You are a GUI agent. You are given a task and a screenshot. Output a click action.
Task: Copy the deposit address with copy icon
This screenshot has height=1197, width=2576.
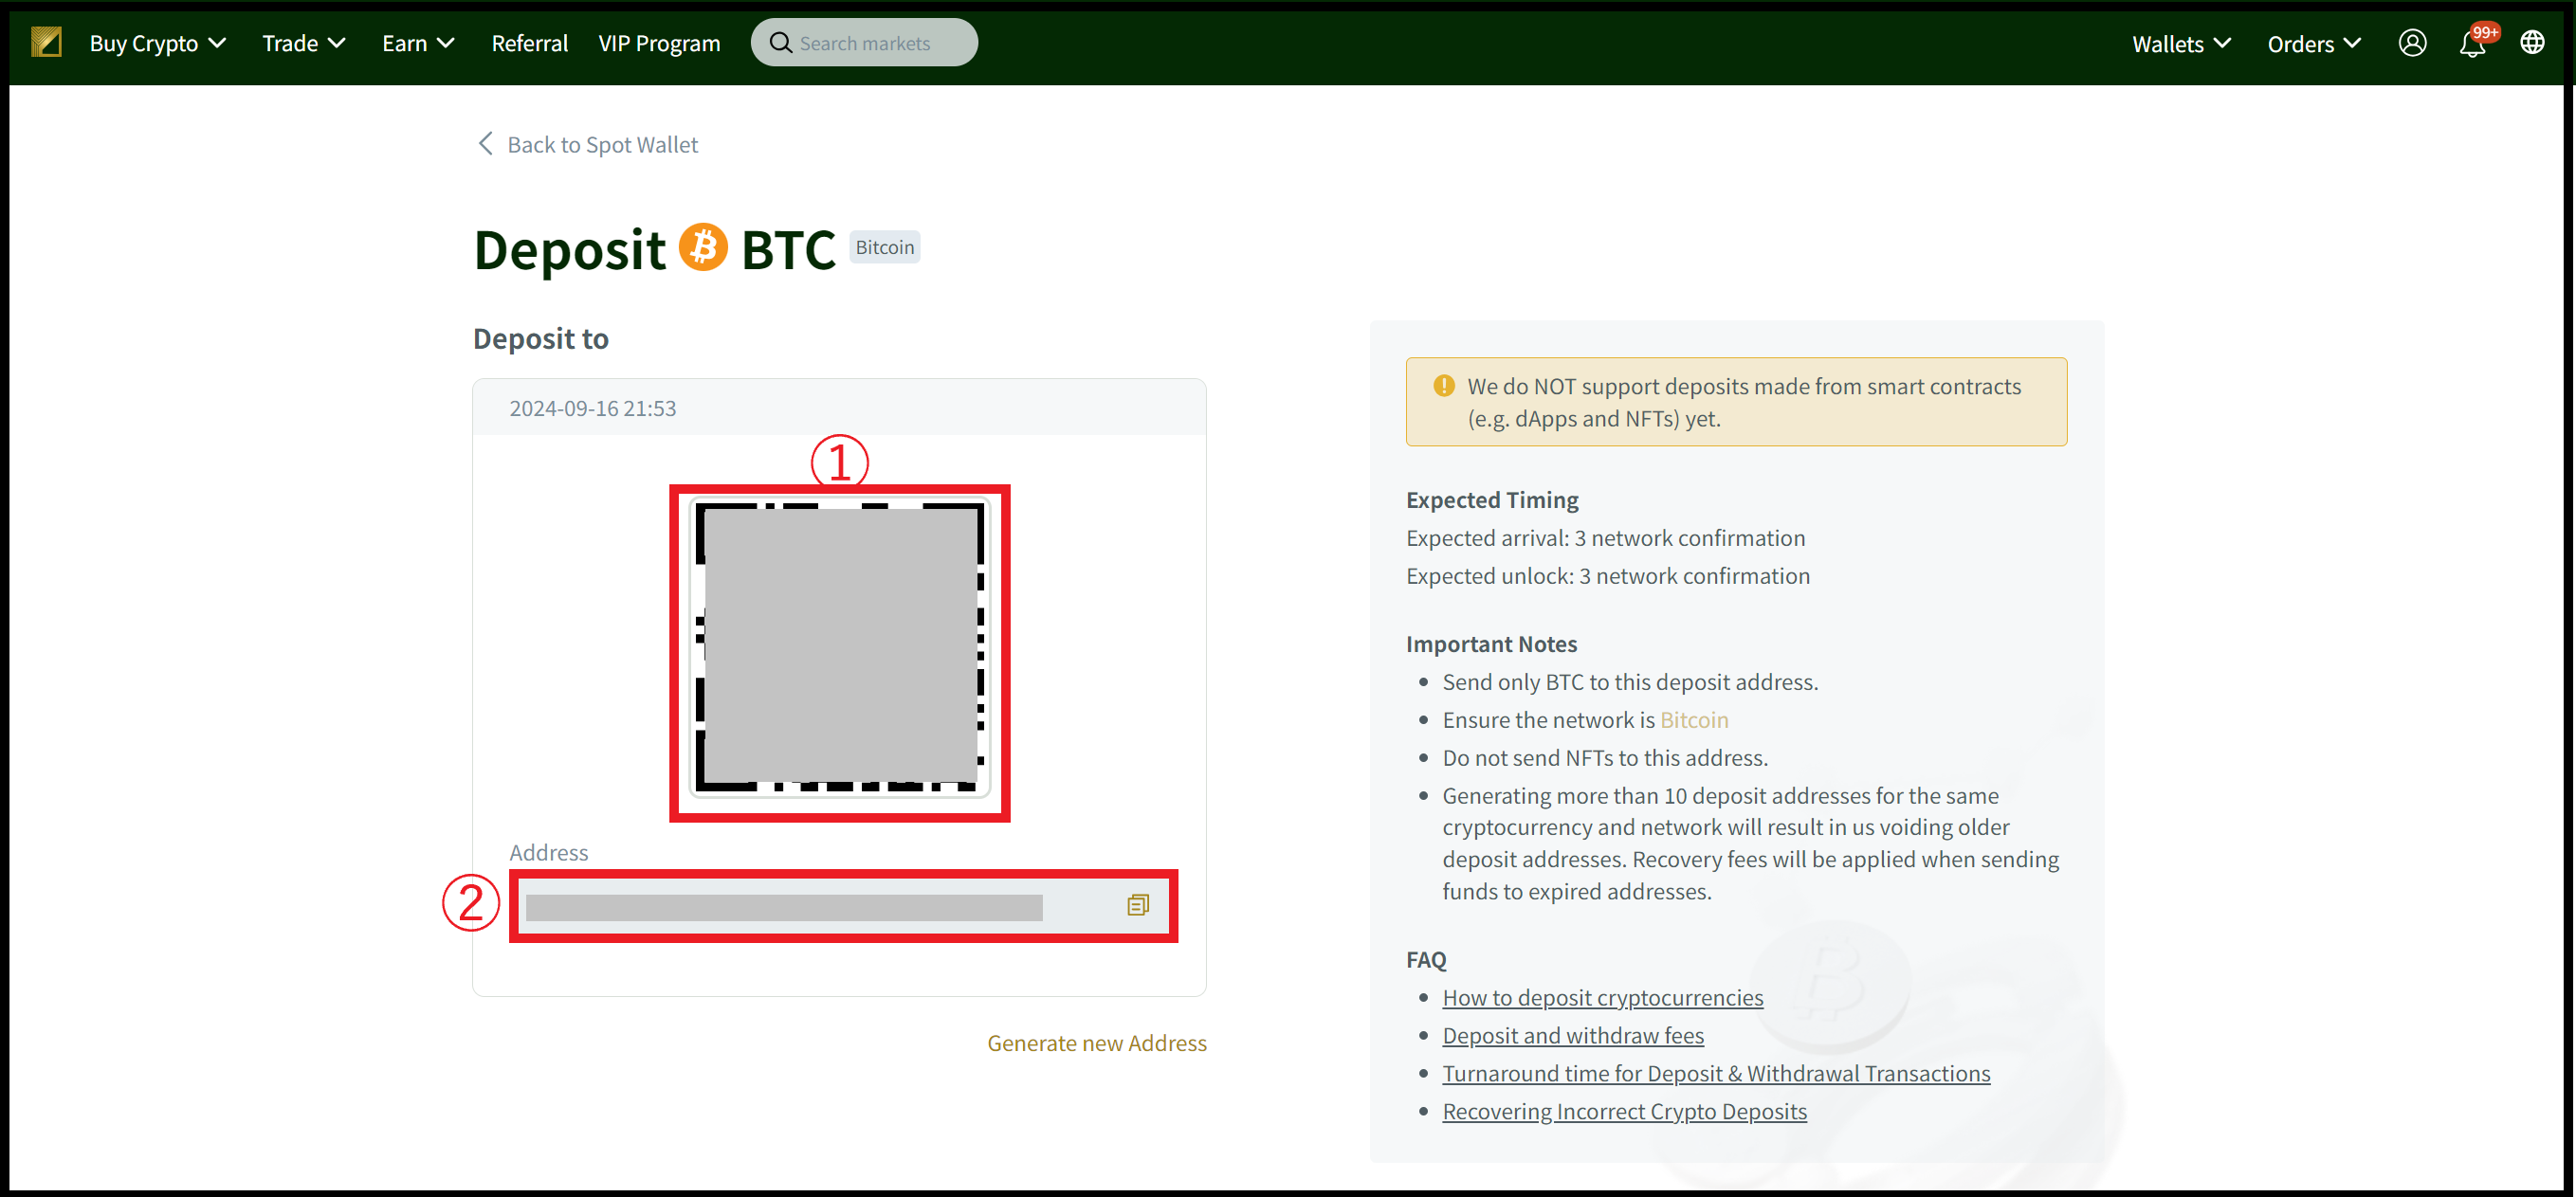[1138, 905]
